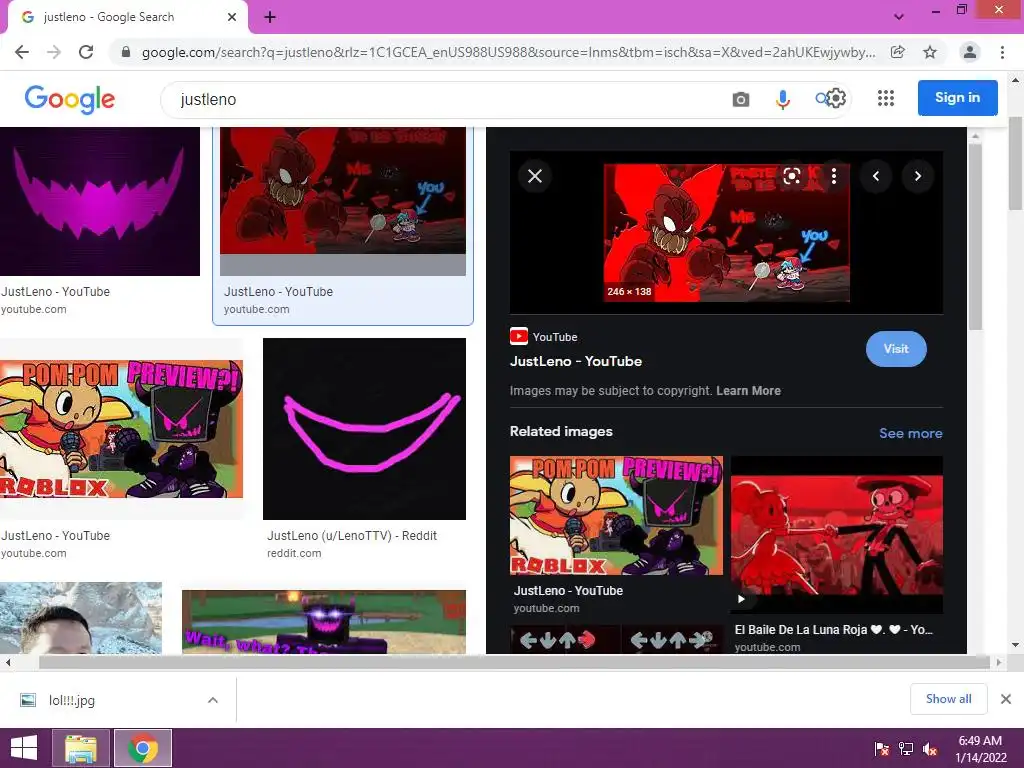Viewport: 1024px width, 768px height.
Task: Open the preview image three-dot options
Action: click(834, 176)
